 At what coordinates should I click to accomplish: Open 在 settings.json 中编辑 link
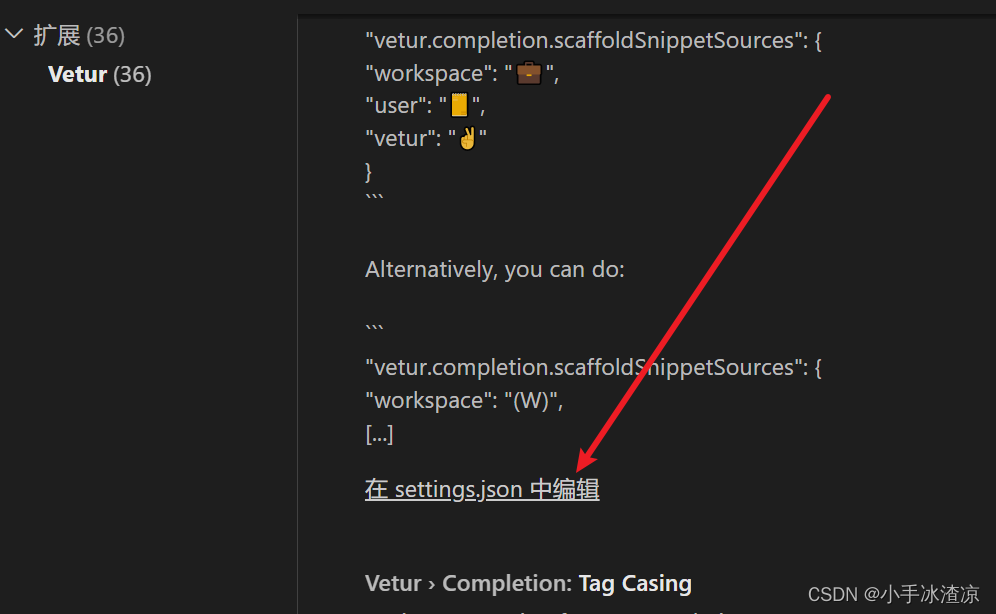pyautogui.click(x=482, y=489)
